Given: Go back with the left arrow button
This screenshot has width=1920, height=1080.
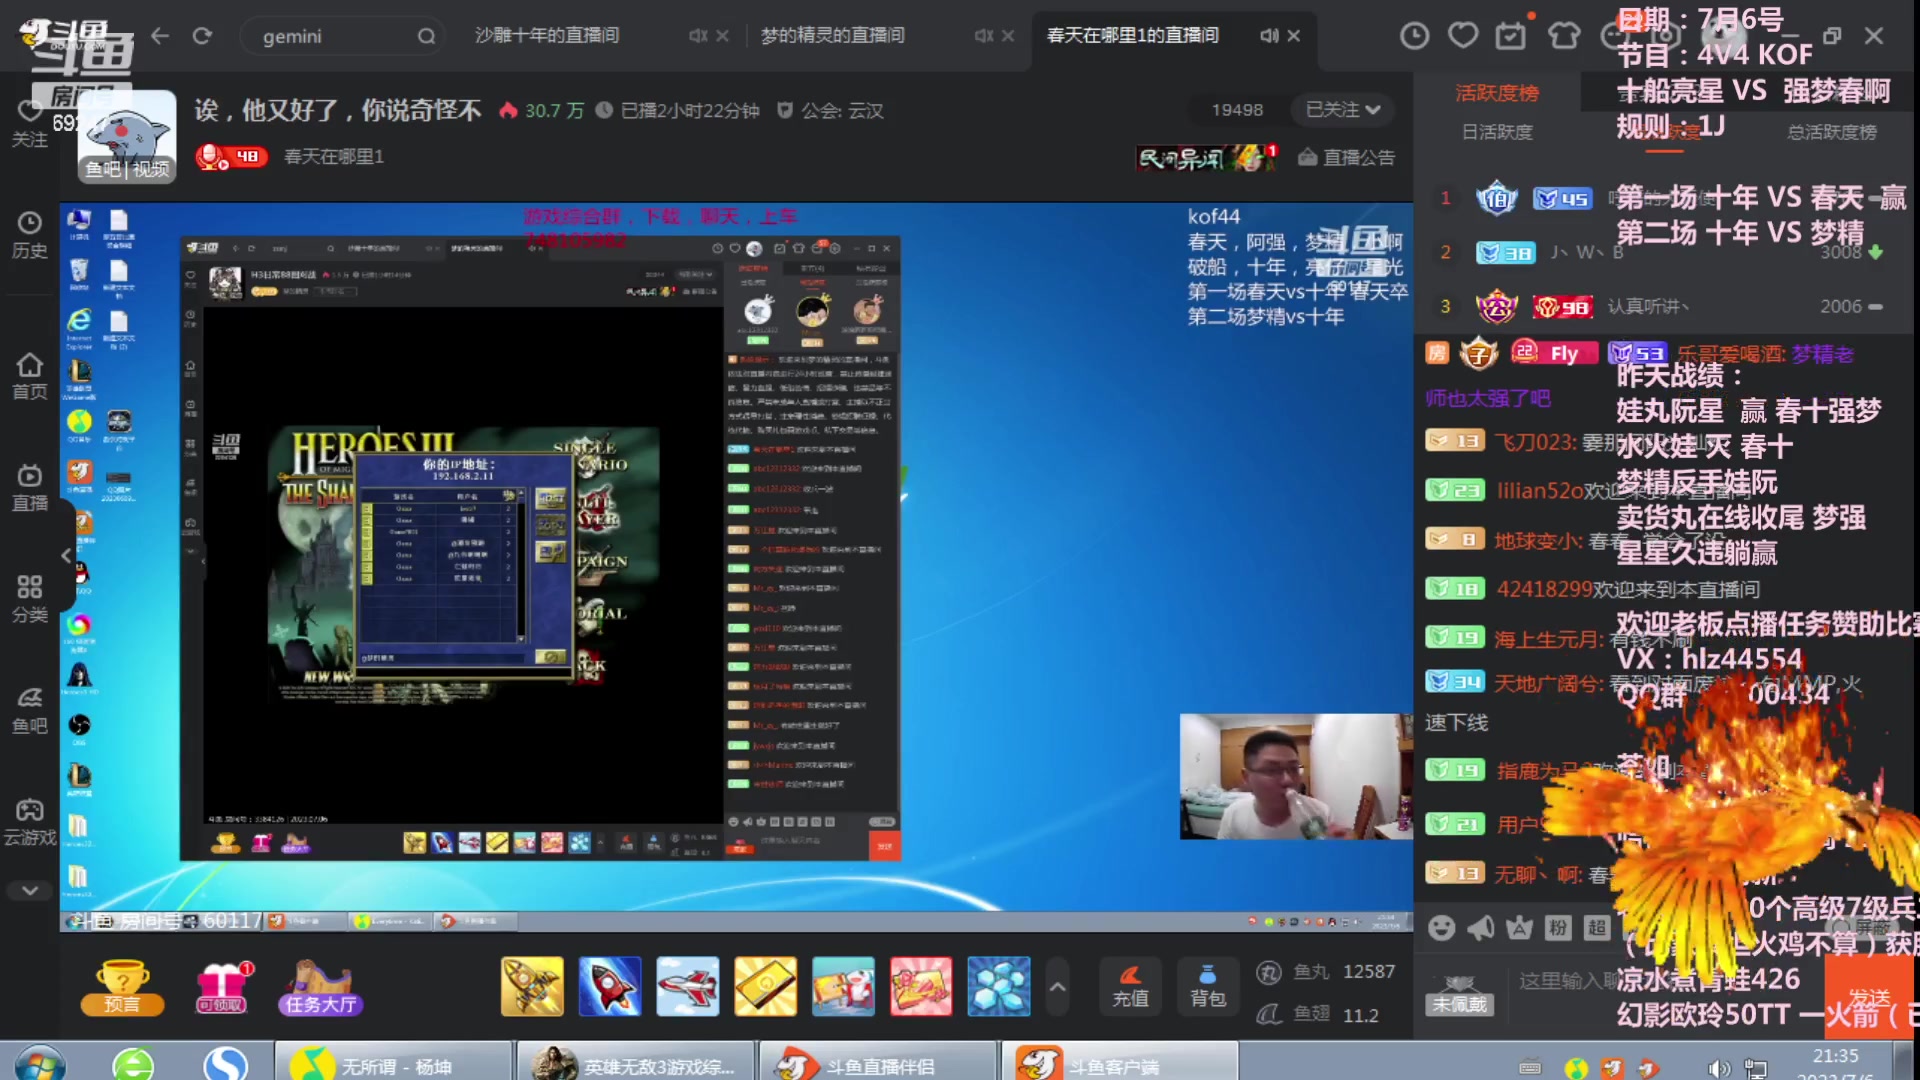Looking at the screenshot, I should (x=160, y=36).
